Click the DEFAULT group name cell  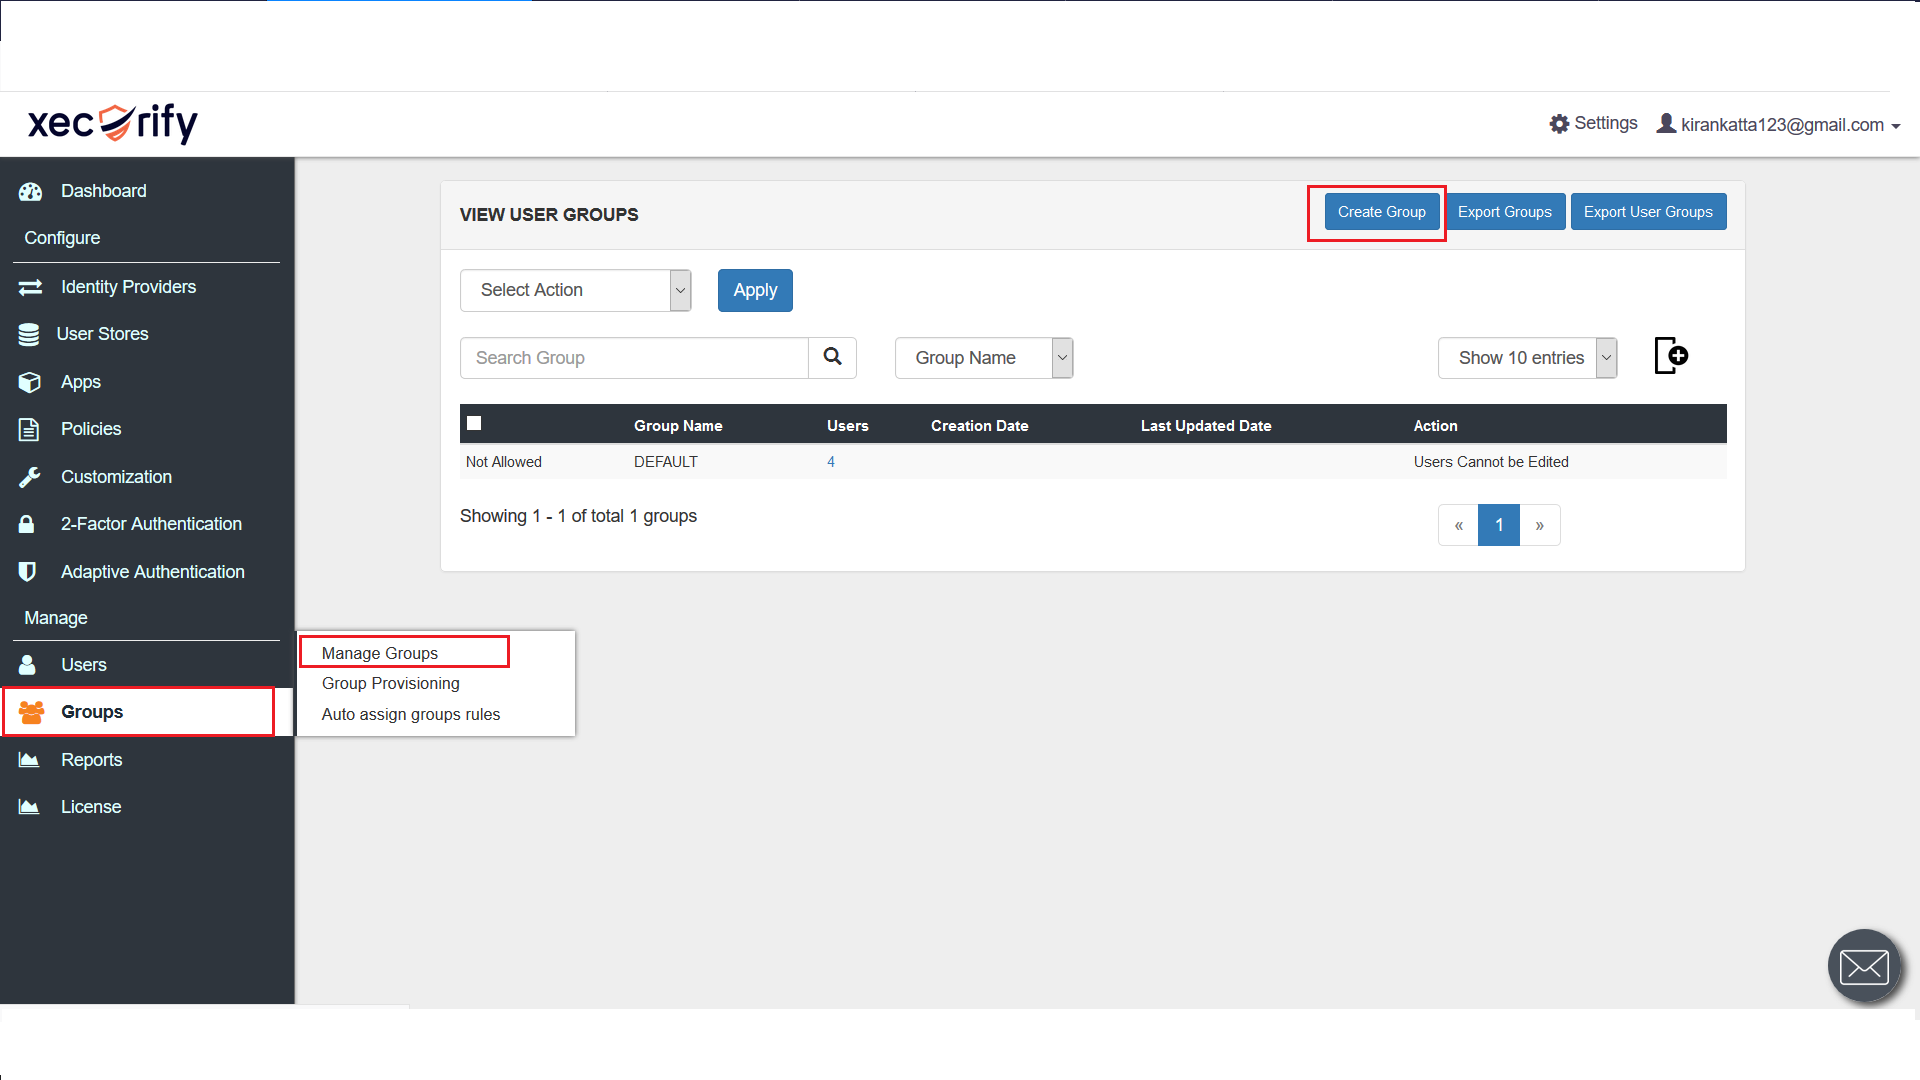666,462
